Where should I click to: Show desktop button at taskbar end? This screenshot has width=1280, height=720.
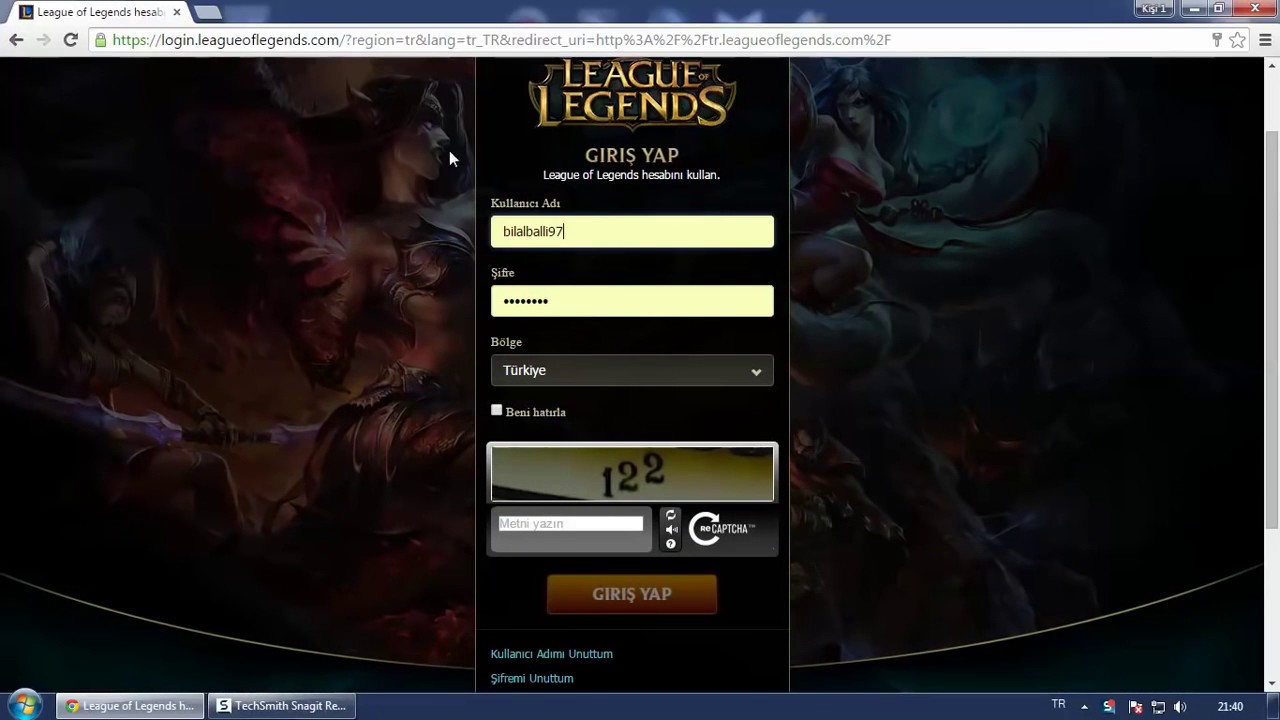tap(1272, 706)
